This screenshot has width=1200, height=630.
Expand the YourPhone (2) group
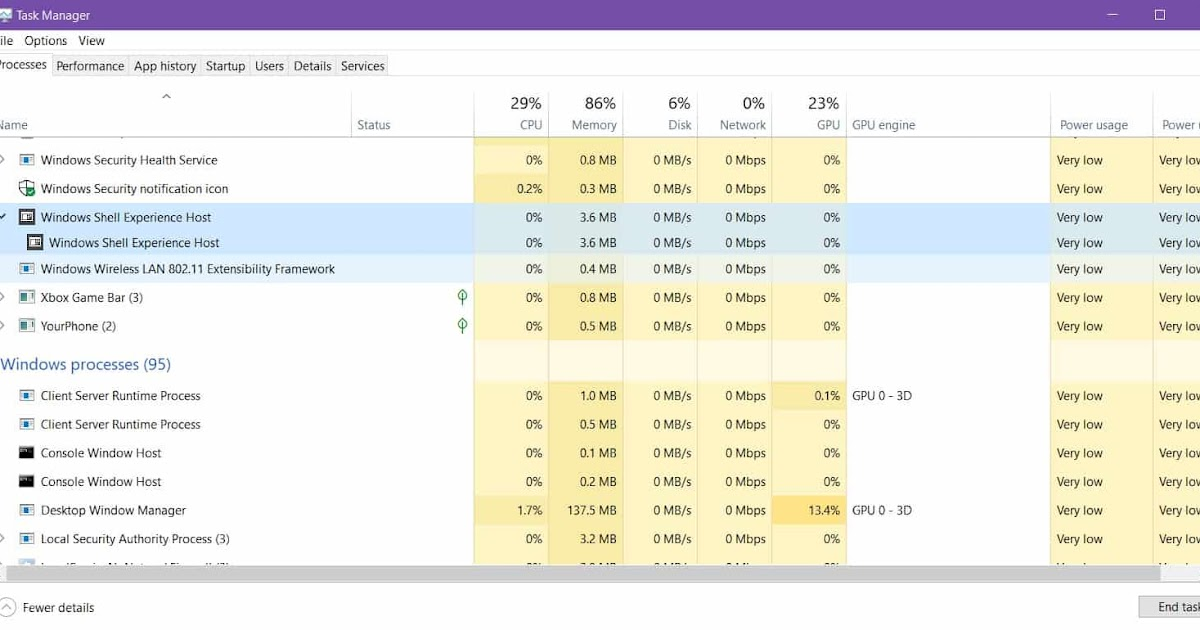3,326
